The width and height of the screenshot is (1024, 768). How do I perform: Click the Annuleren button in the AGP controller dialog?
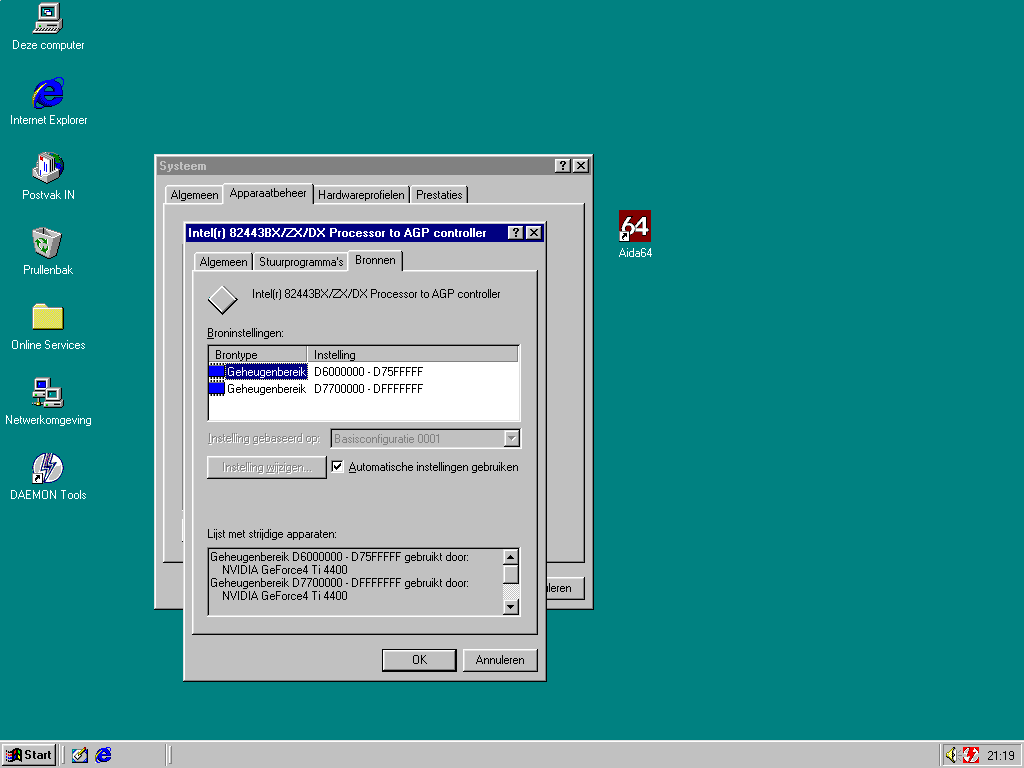tap(500, 660)
